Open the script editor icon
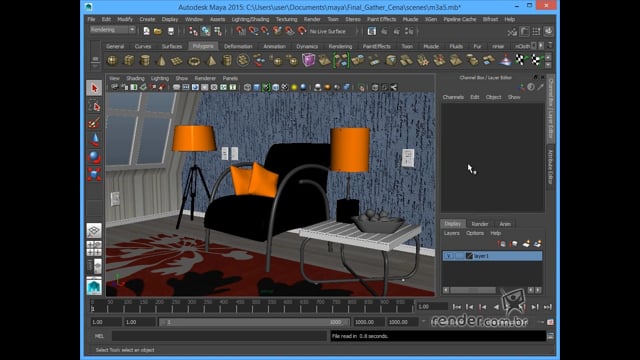This screenshot has width=640, height=360. click(x=550, y=336)
